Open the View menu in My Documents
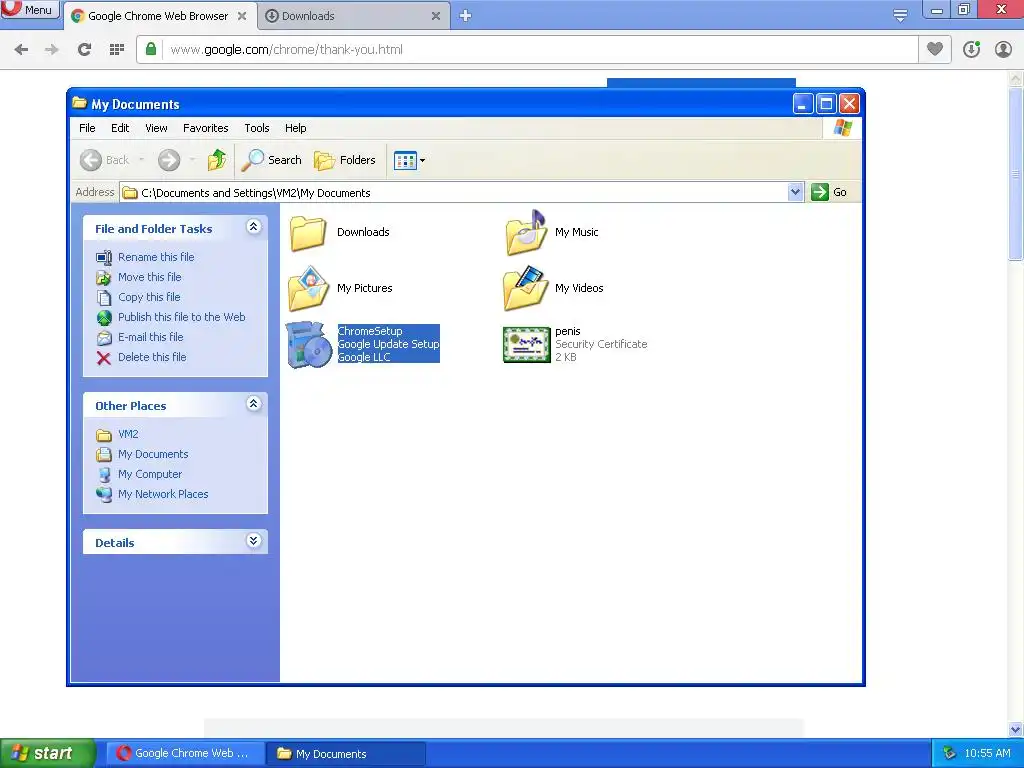1024x768 pixels. [x=156, y=128]
